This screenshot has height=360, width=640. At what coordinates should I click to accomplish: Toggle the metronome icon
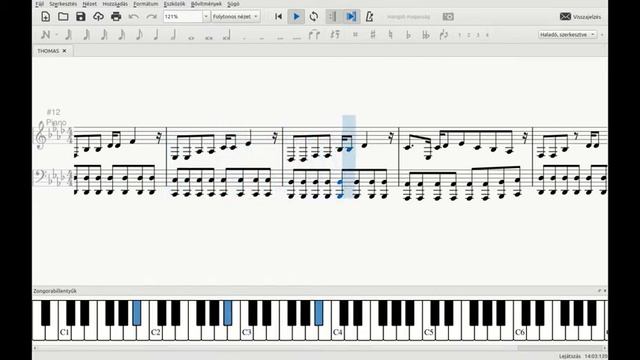tap(369, 17)
